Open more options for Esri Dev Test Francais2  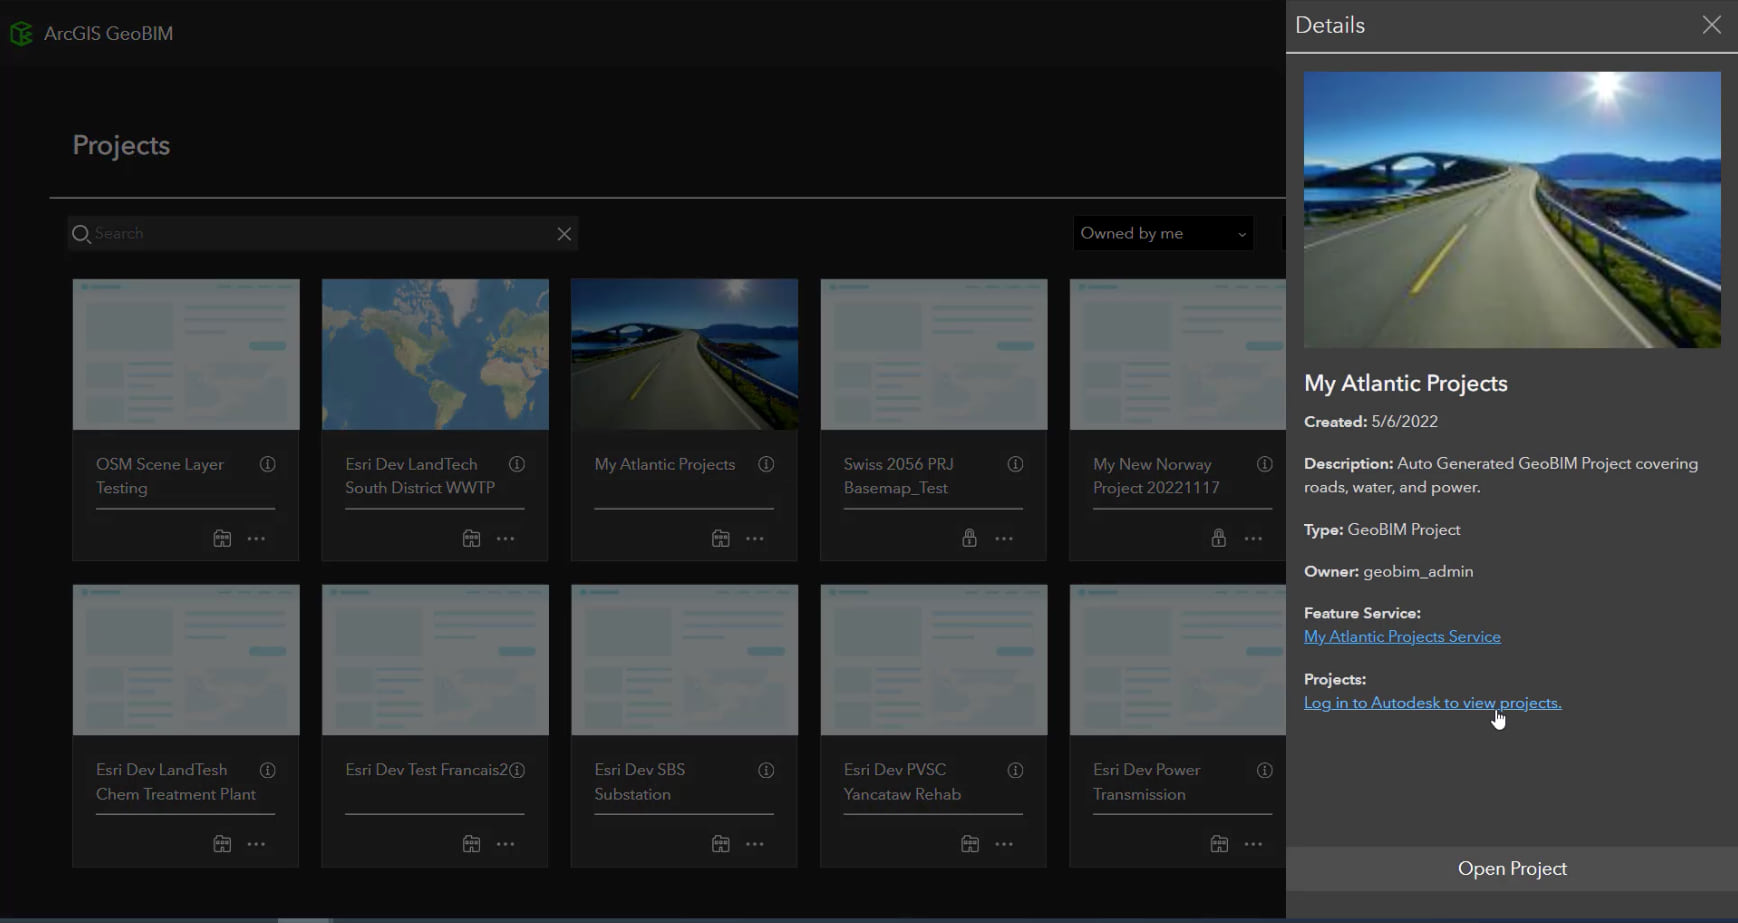click(x=505, y=845)
